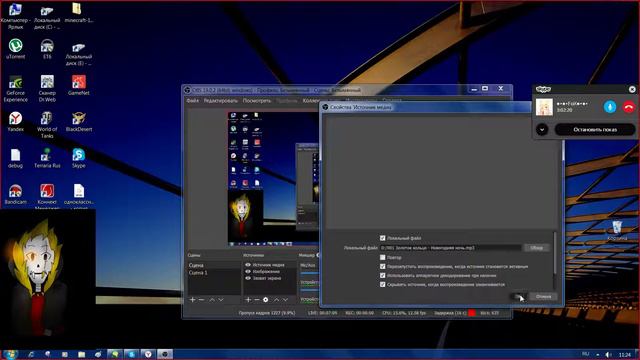This screenshot has height=360, width=640.
Task: Click the 'Отмена' cancel button
Action: click(543, 297)
